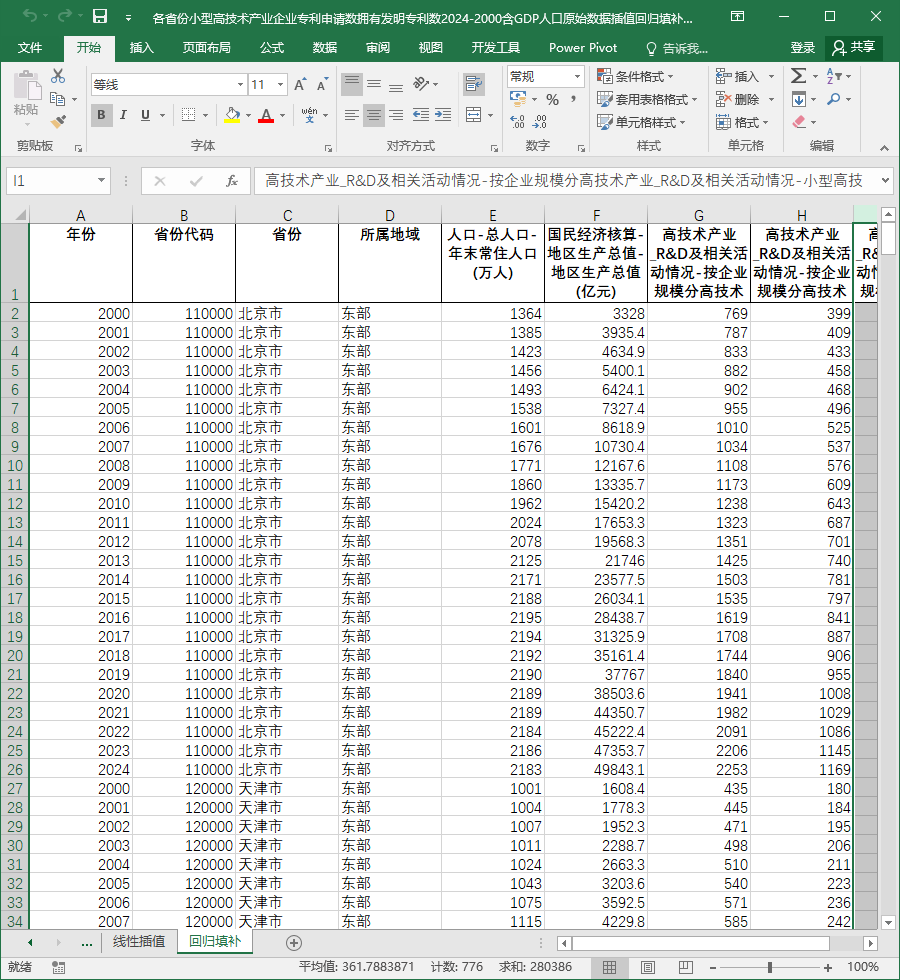
Task: Open the 数据 ribbon tab
Action: [x=324, y=48]
